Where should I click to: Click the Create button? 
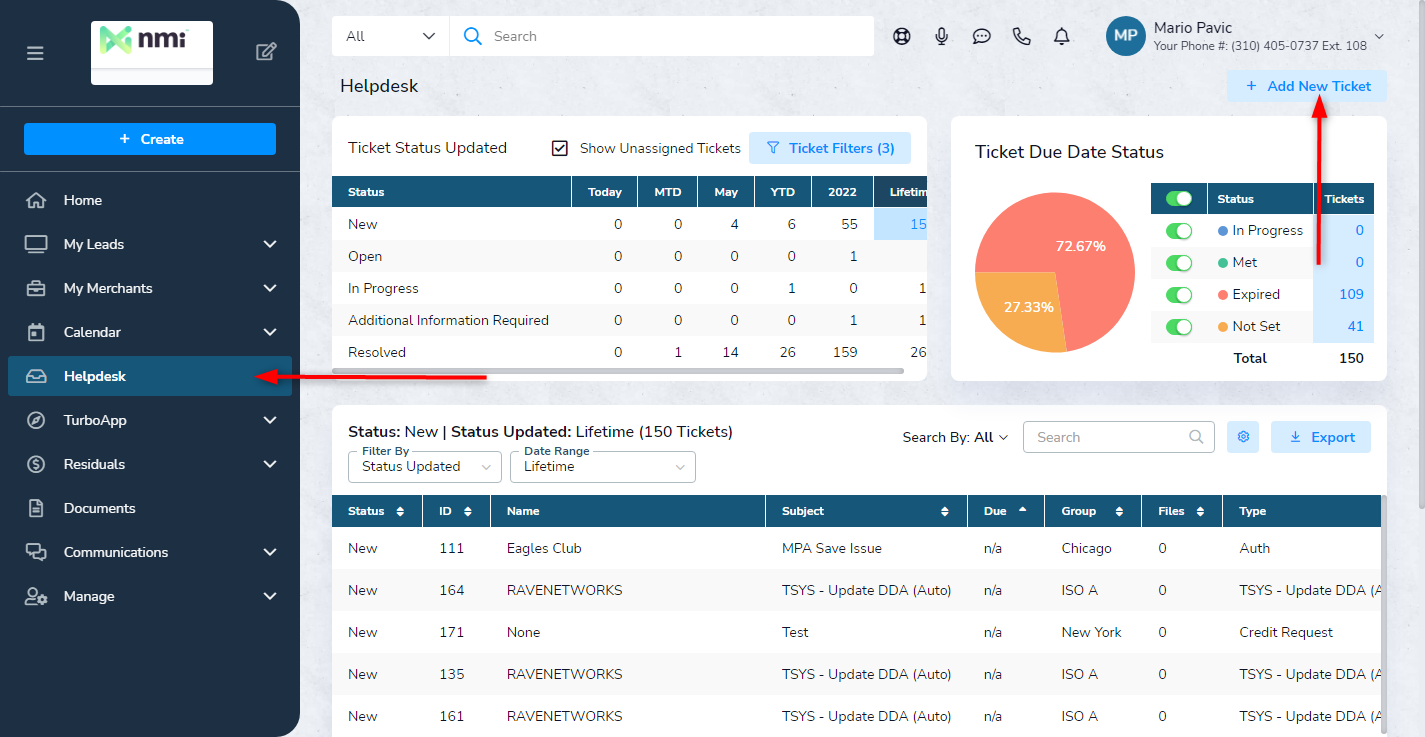click(x=150, y=139)
